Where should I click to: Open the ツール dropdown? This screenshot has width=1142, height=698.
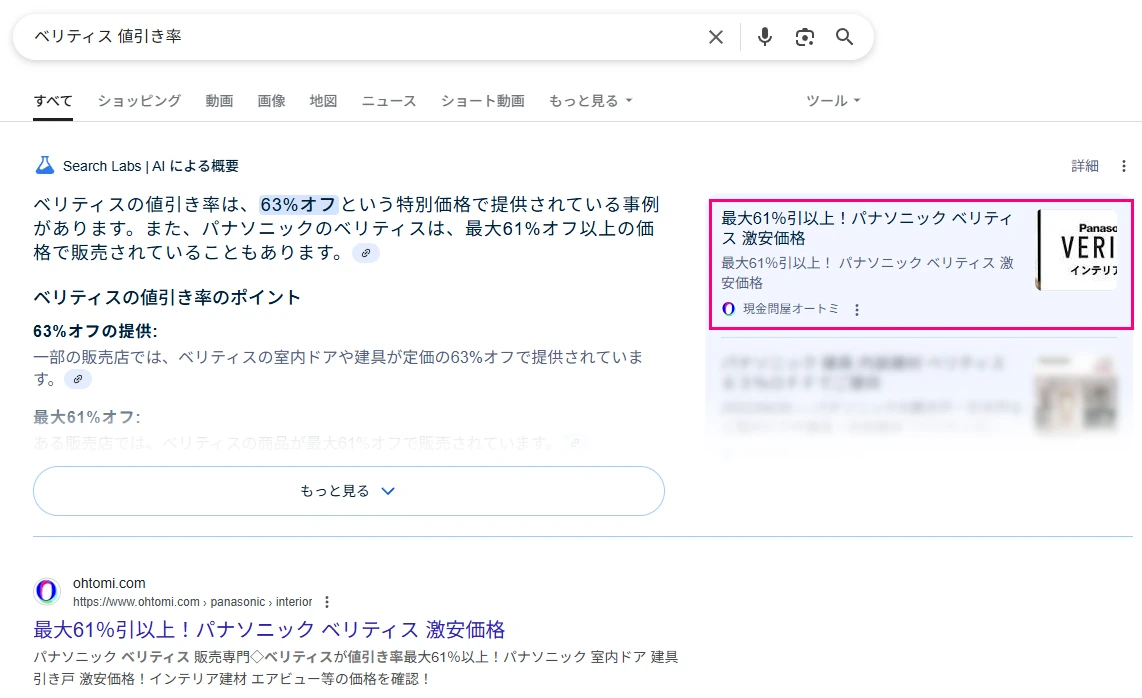point(833,101)
